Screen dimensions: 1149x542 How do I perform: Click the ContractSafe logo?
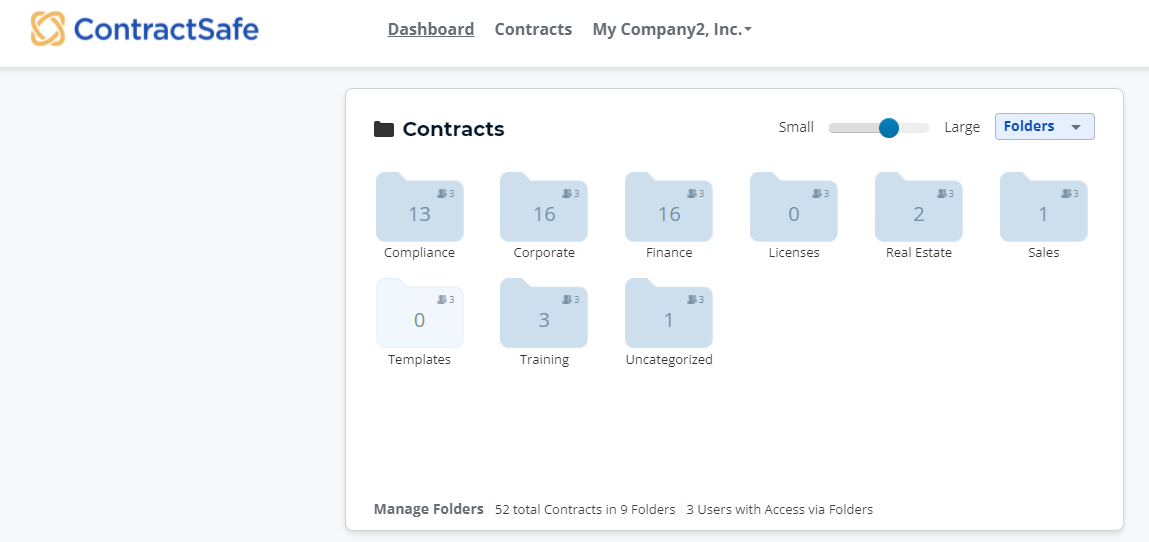click(x=144, y=29)
